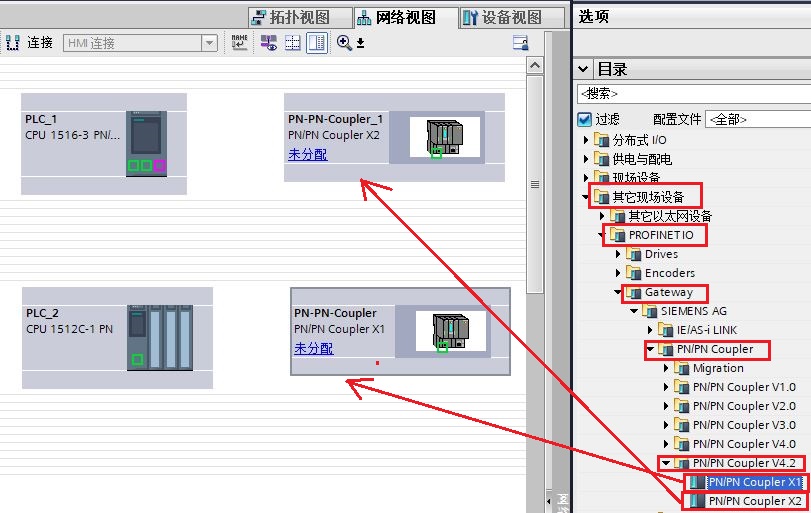This screenshot has width=811, height=513.
Task: Click the PN/PN Coupler X2 module icon
Action: [x=698, y=501]
